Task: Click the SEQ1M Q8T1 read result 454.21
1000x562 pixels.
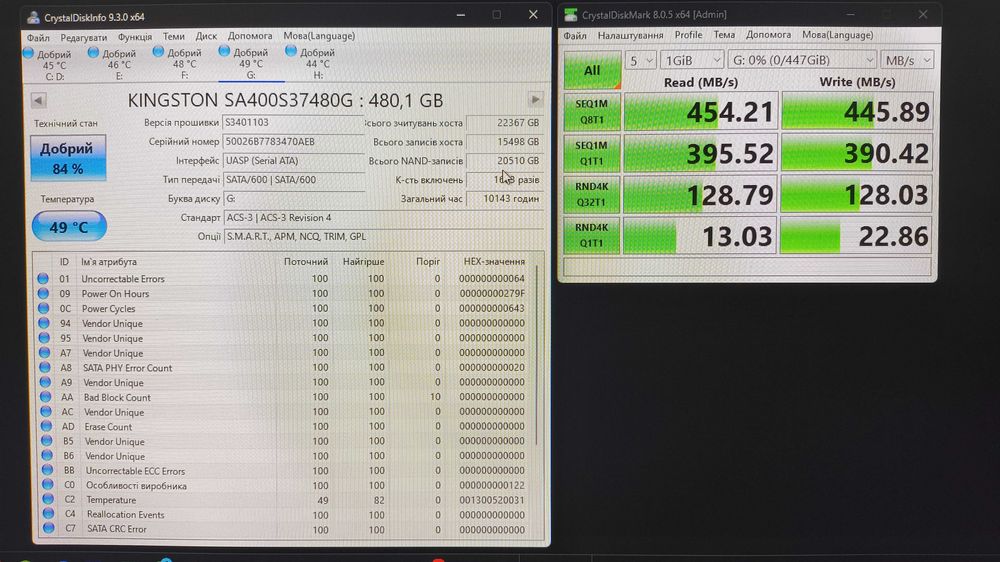Action: point(701,112)
